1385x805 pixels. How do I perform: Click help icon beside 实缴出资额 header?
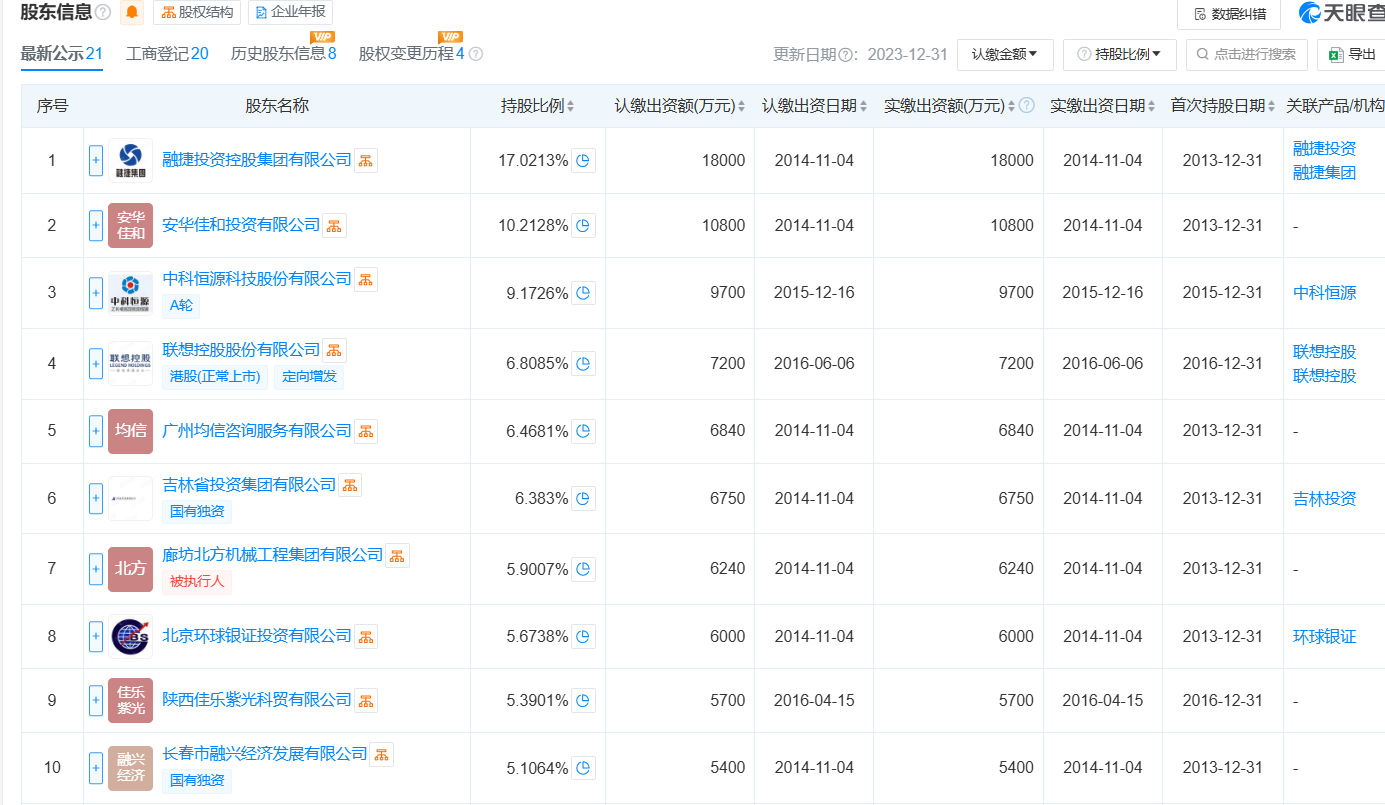[1026, 106]
